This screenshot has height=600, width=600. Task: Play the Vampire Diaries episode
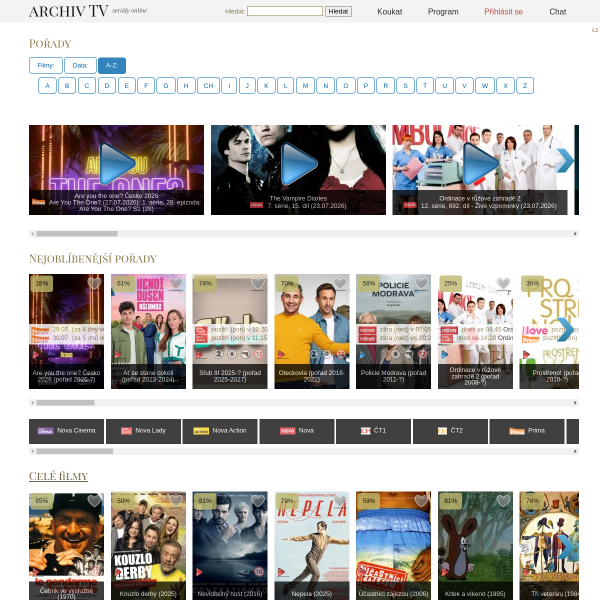tap(299, 164)
